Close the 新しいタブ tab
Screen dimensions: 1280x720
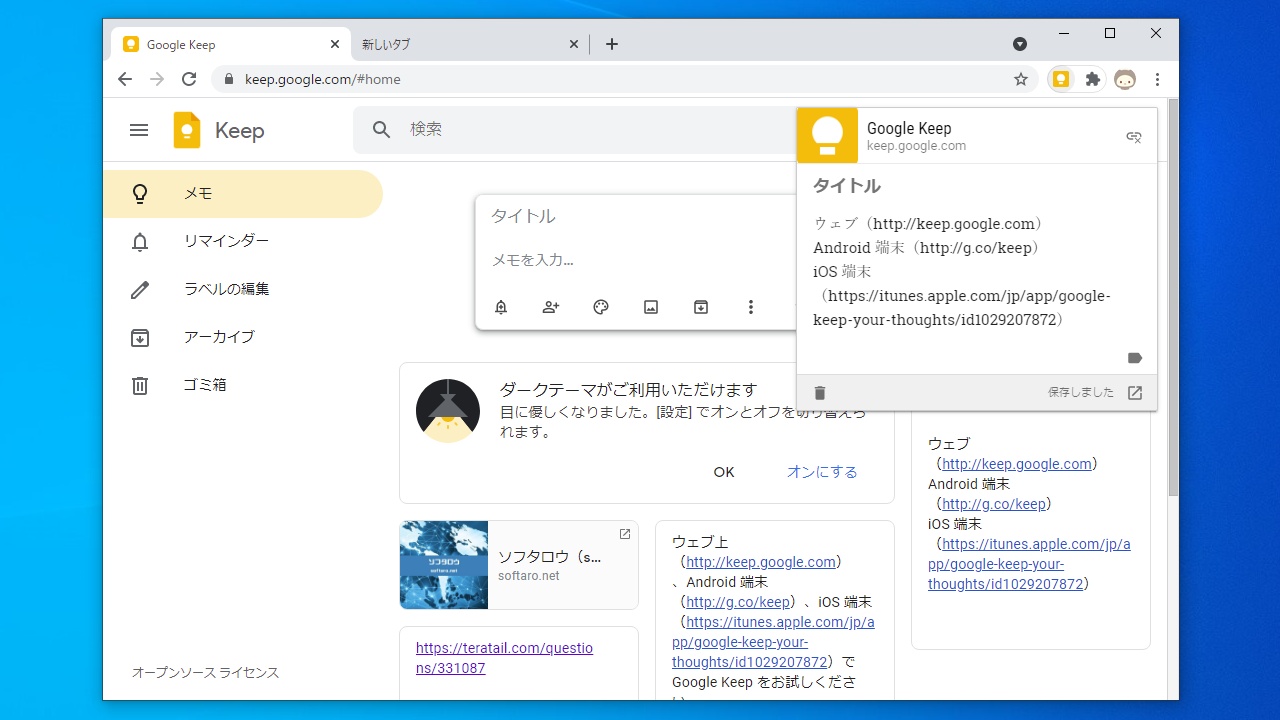click(574, 44)
